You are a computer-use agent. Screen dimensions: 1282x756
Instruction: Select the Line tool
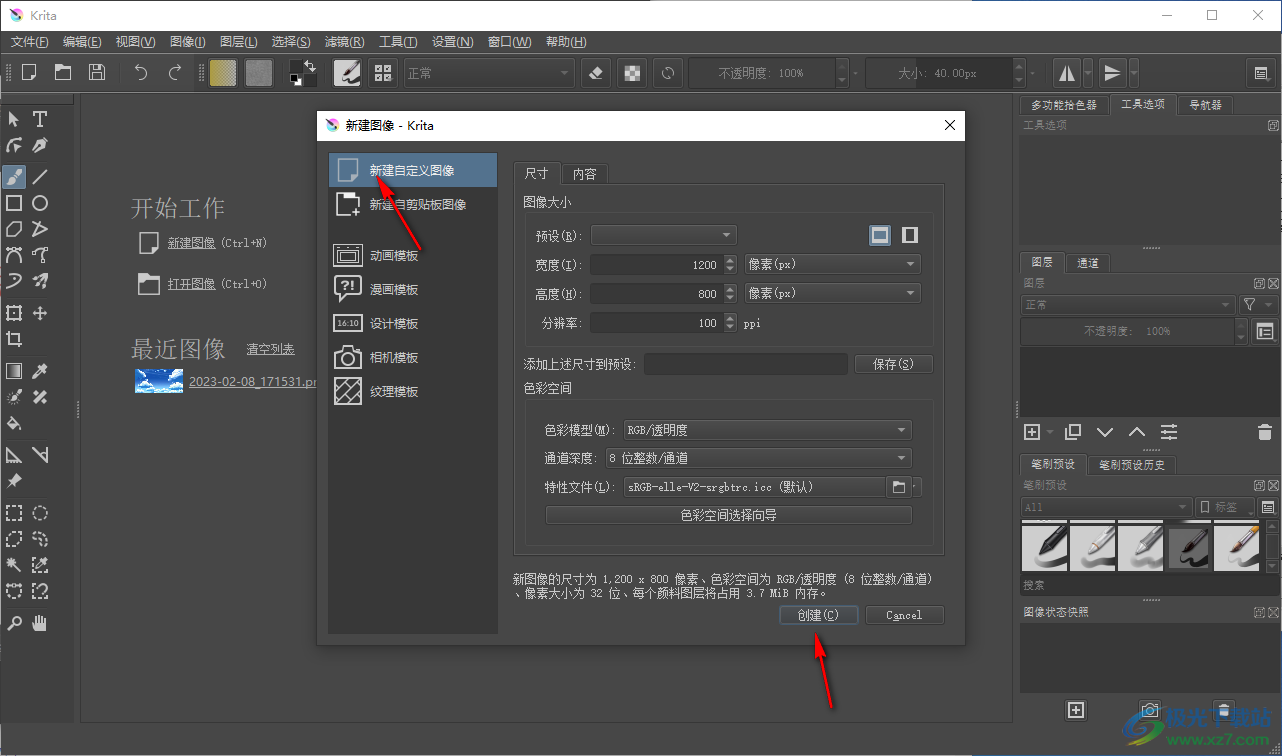tap(40, 177)
